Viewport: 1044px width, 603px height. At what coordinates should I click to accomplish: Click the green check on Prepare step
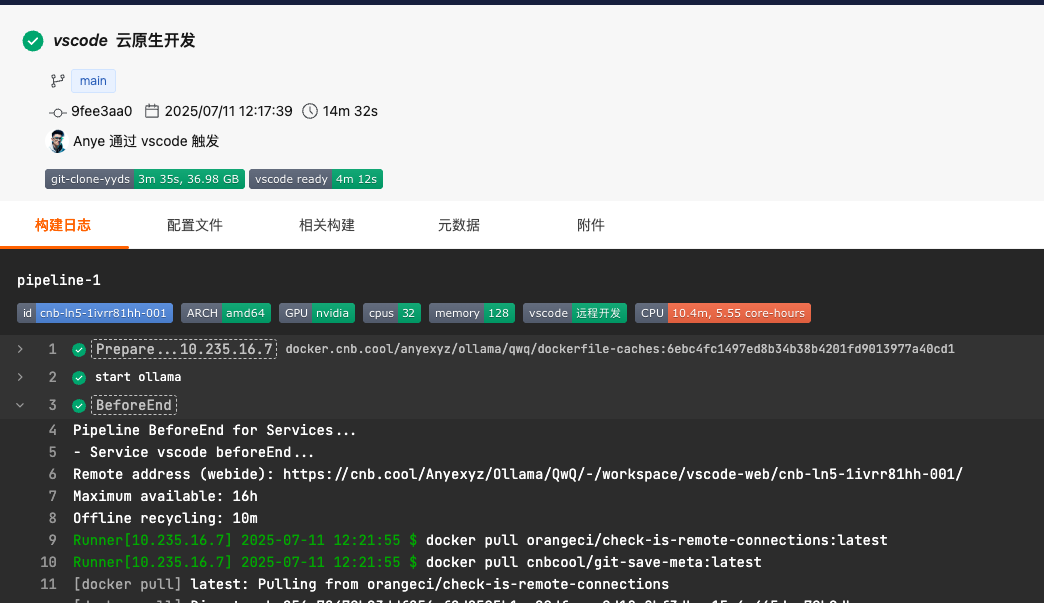click(79, 350)
